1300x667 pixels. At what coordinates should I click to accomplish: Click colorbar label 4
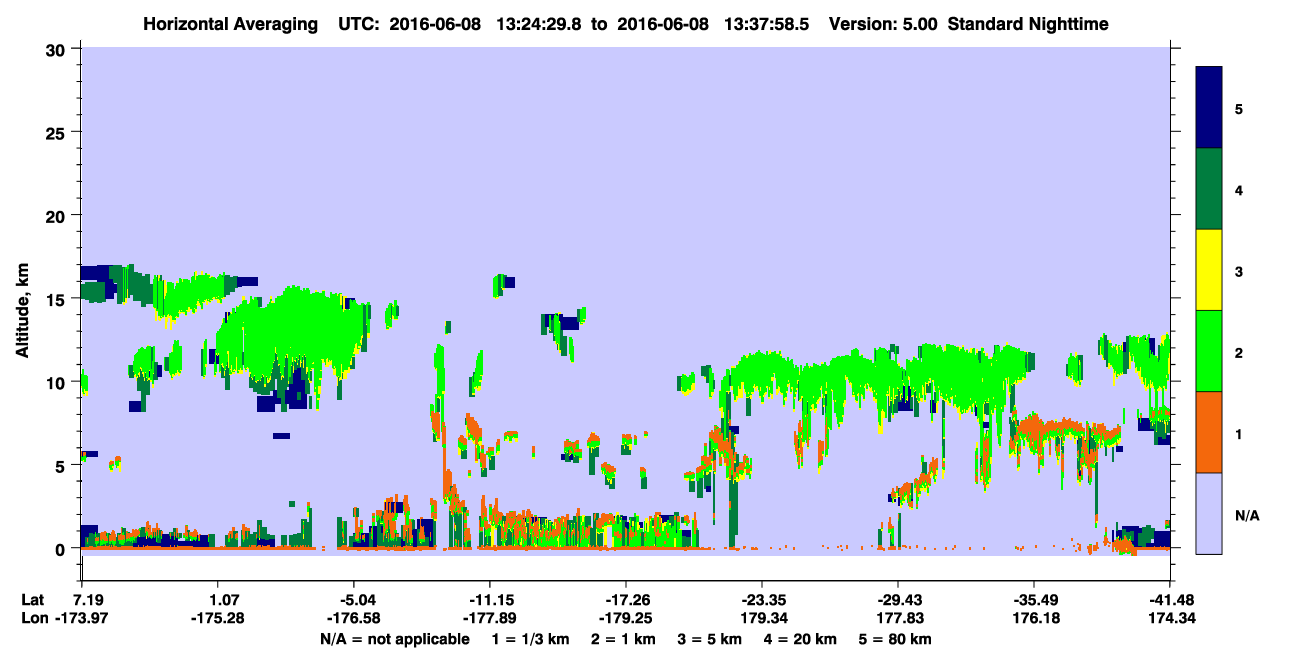coord(1239,189)
